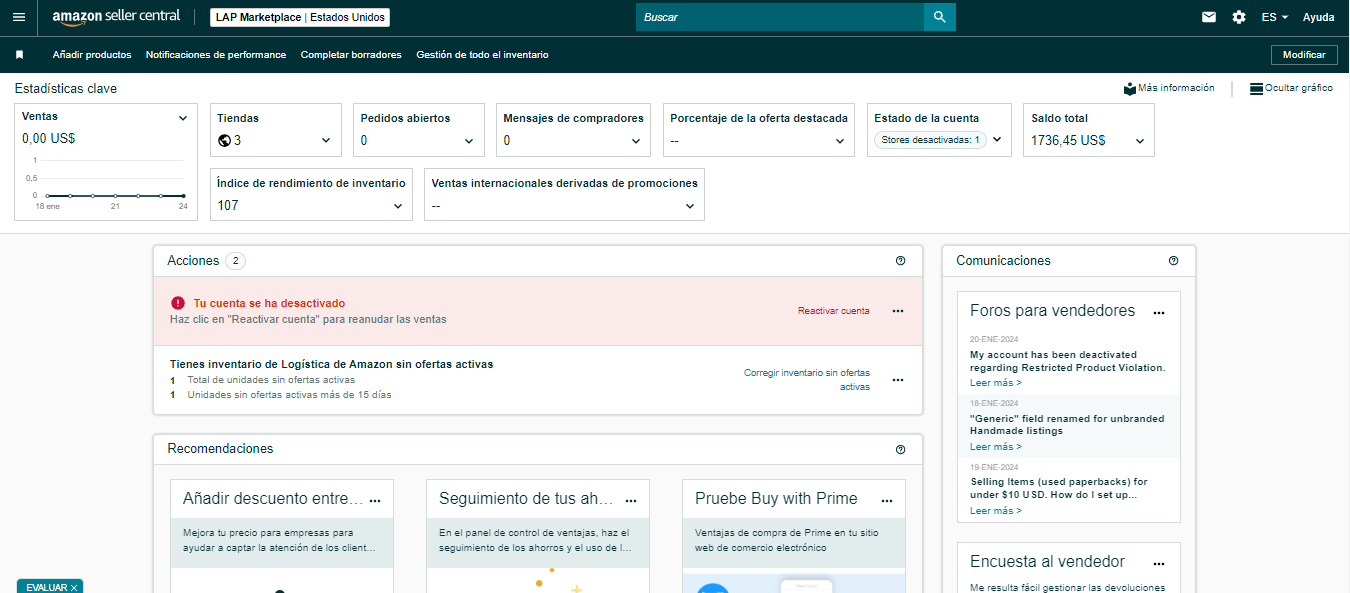Expand the Pedidos abiertos dropdown

[x=469, y=141]
